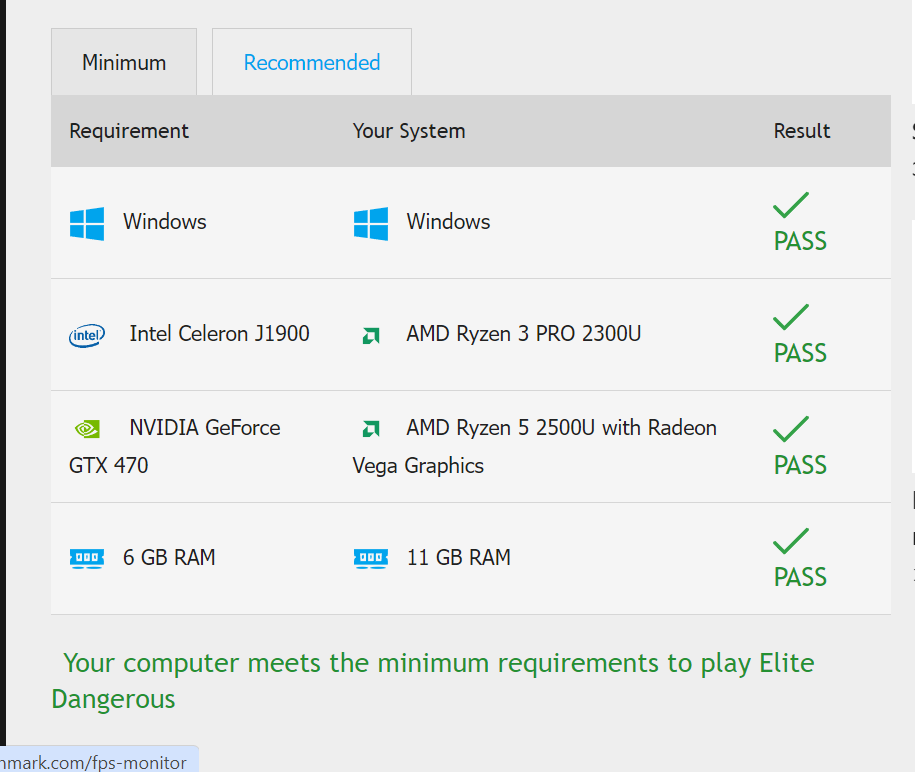The image size is (915, 772).
Task: Select the AMD Ryzen 5 2500U Vega Graphics text
Action: 535,446
